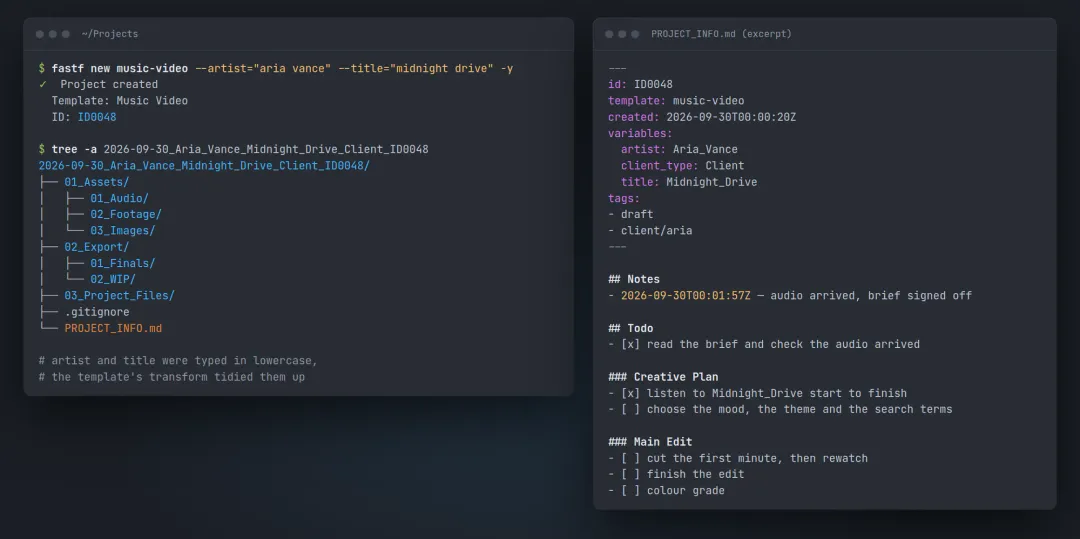Click the '## Notes' heading

(634, 279)
